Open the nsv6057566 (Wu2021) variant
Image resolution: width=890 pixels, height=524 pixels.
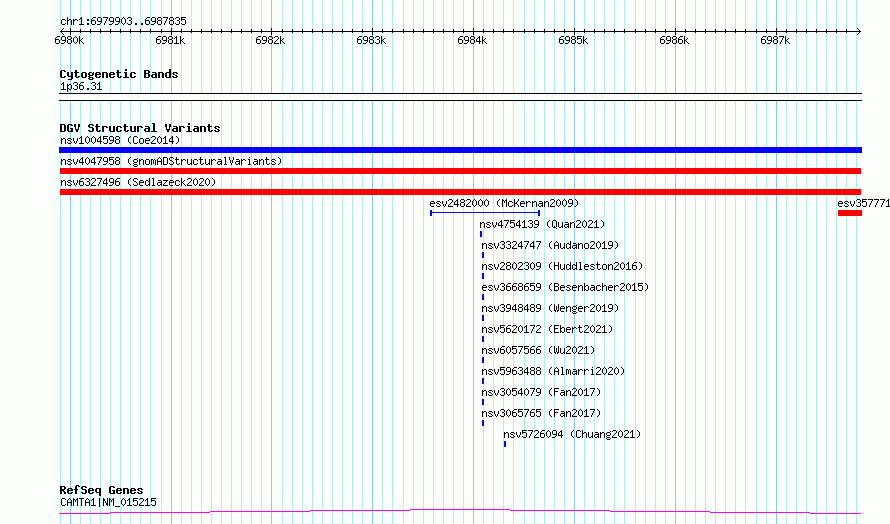pyautogui.click(x=538, y=350)
